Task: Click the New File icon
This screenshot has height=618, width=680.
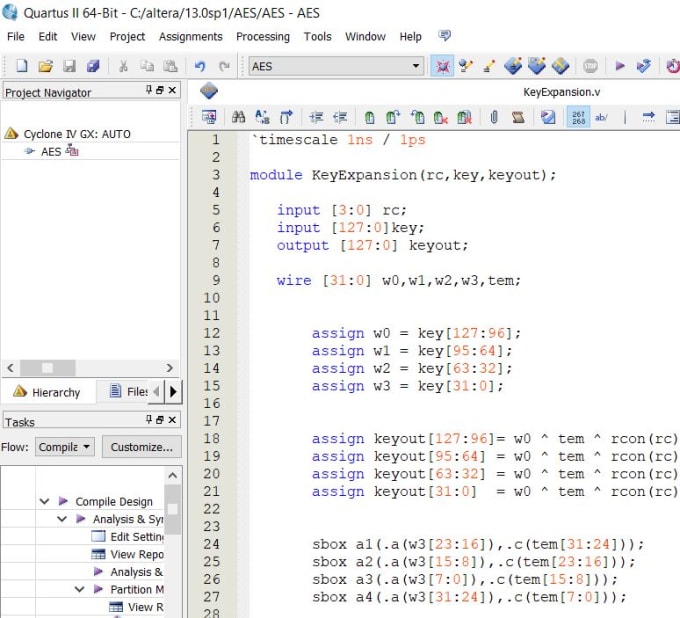Action: (x=21, y=66)
